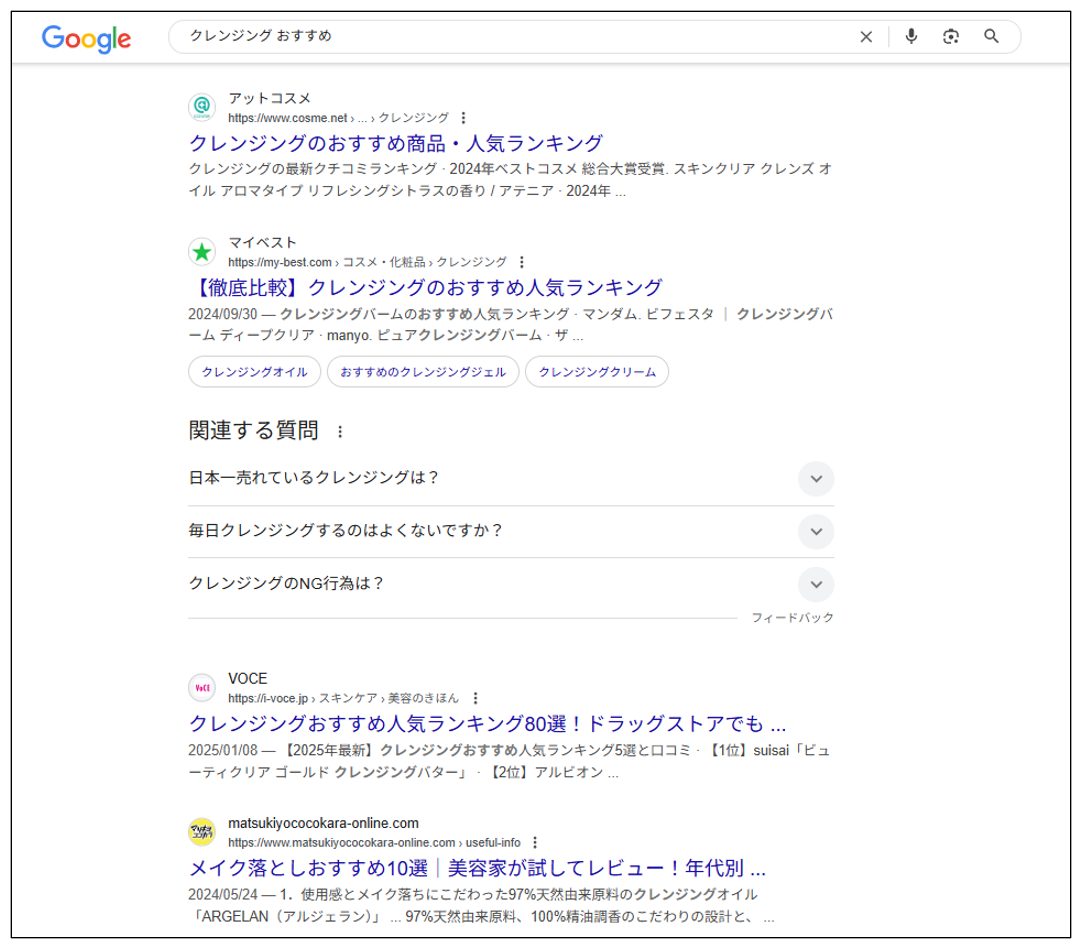This screenshot has height=946, width=1080.
Task: Click the 関連する質問 heading
Action: pos(253,431)
